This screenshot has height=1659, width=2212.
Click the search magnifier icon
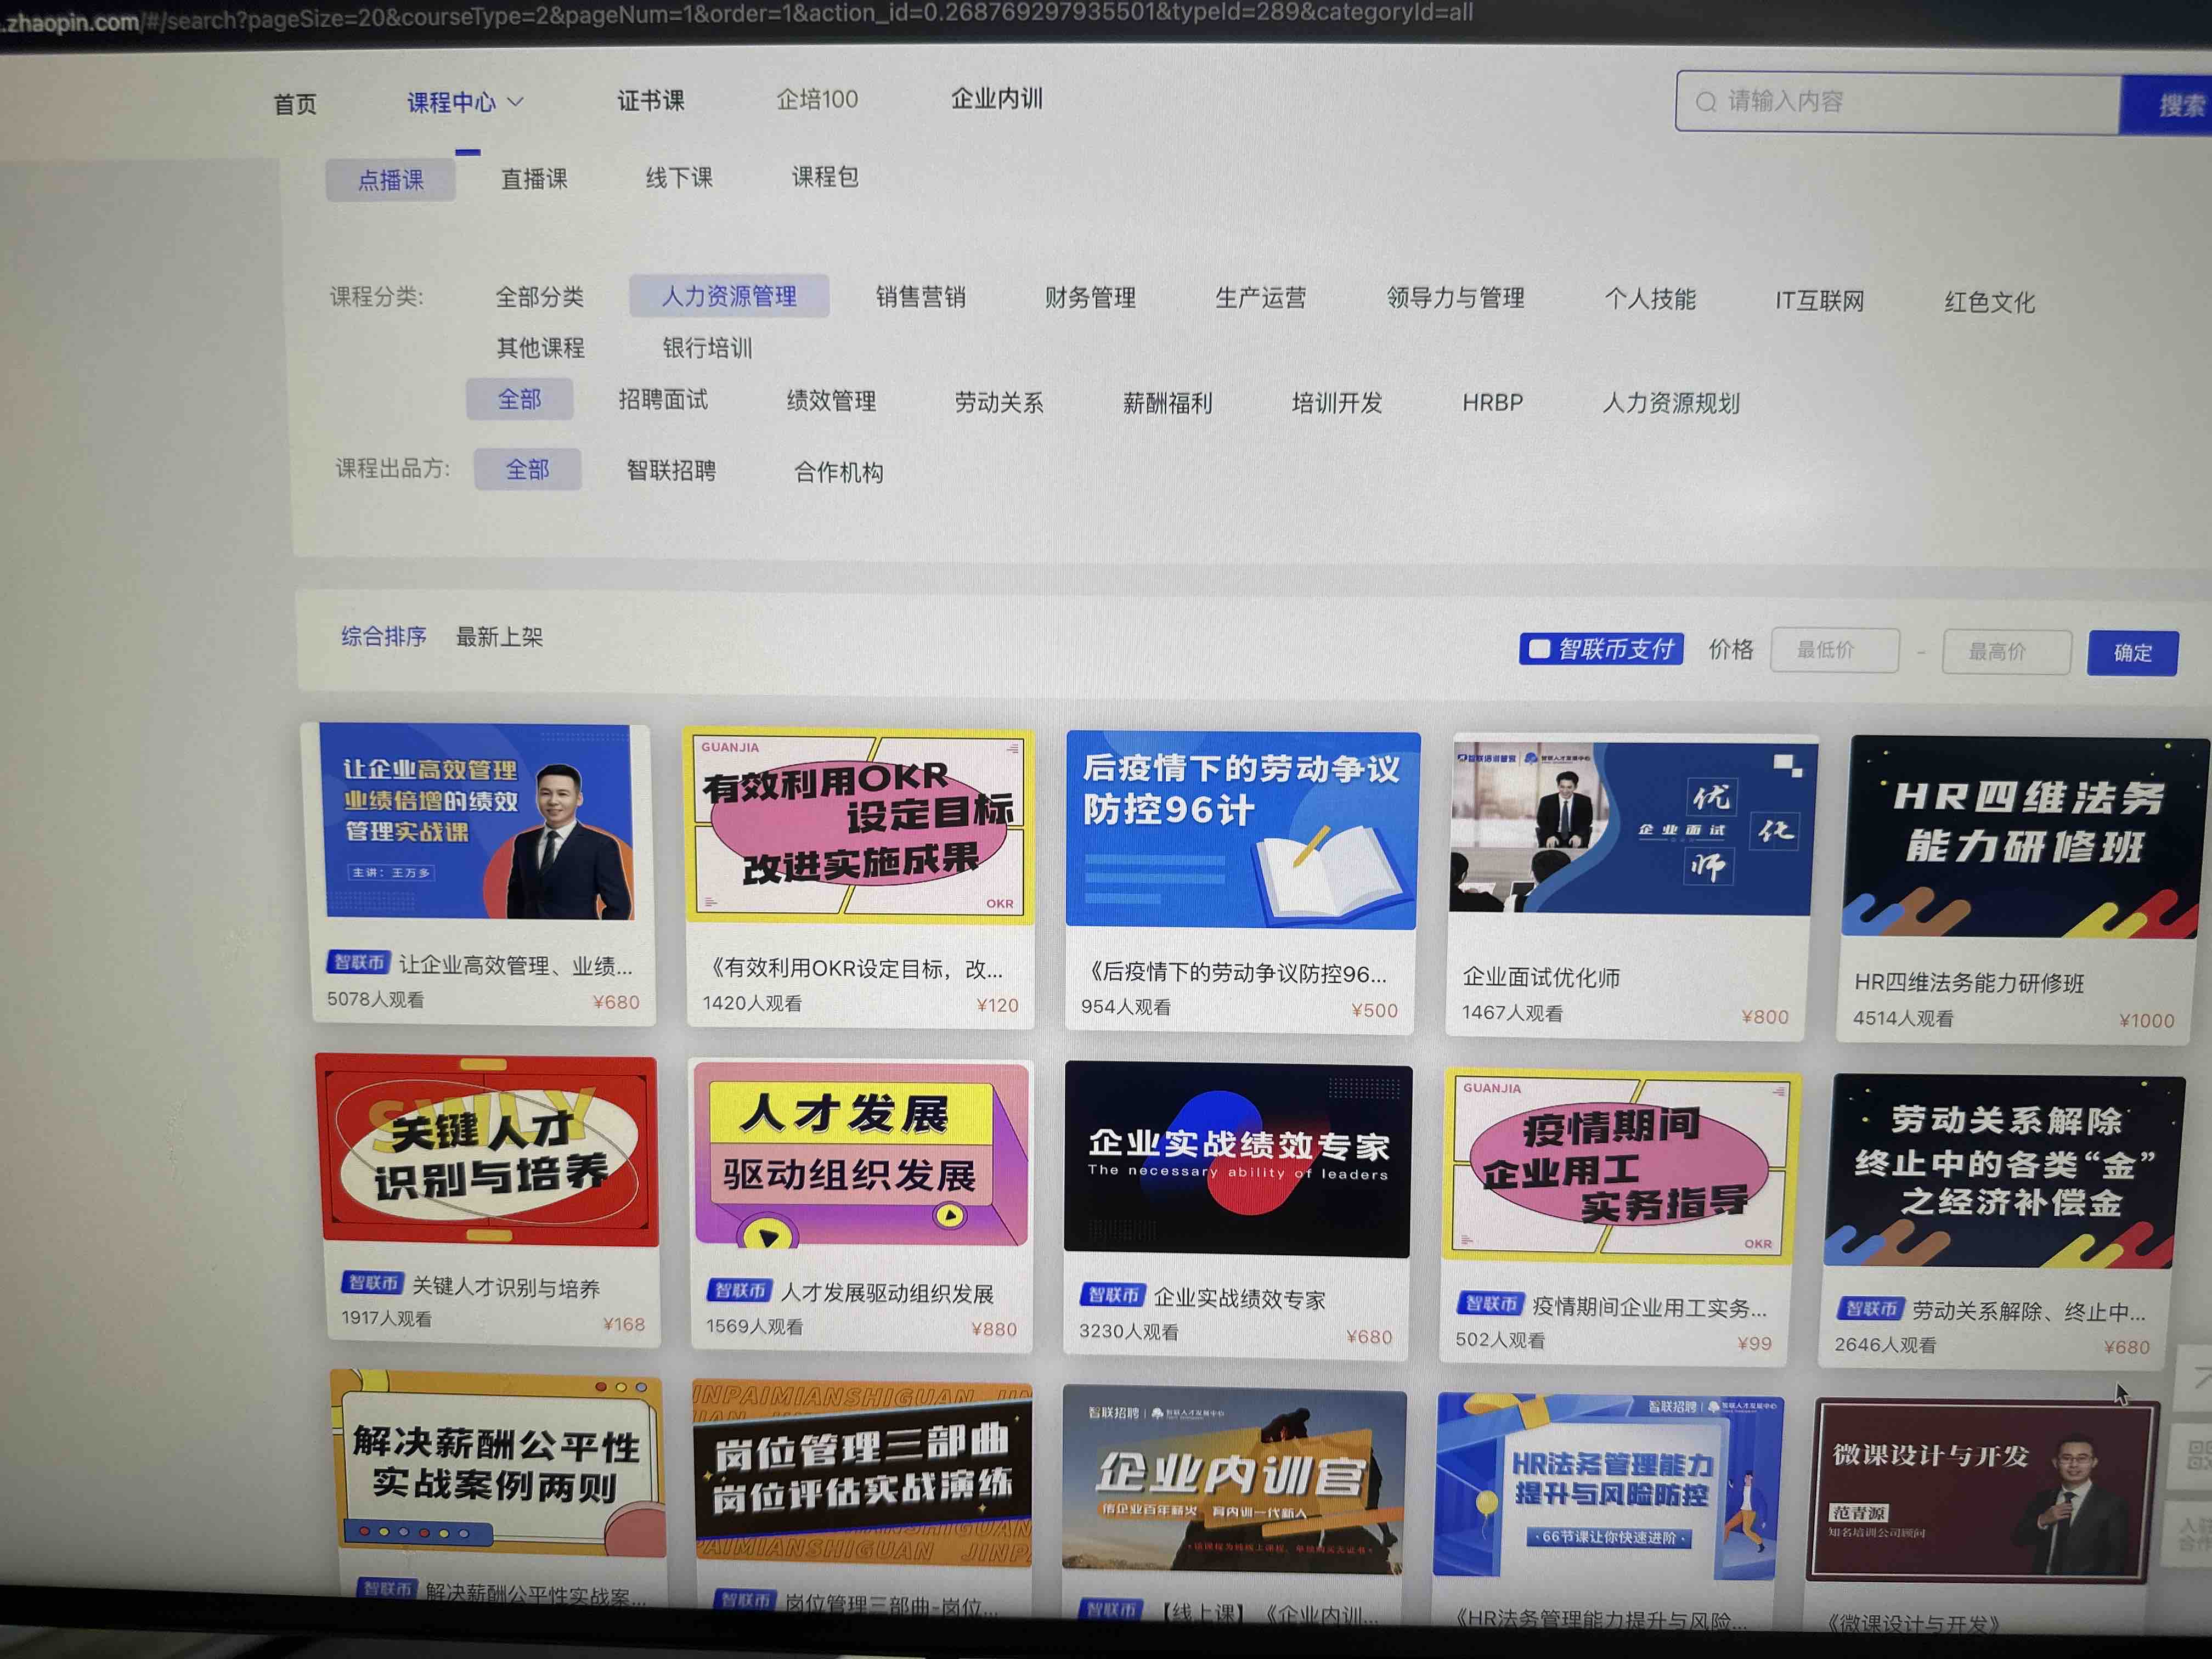click(x=1705, y=102)
